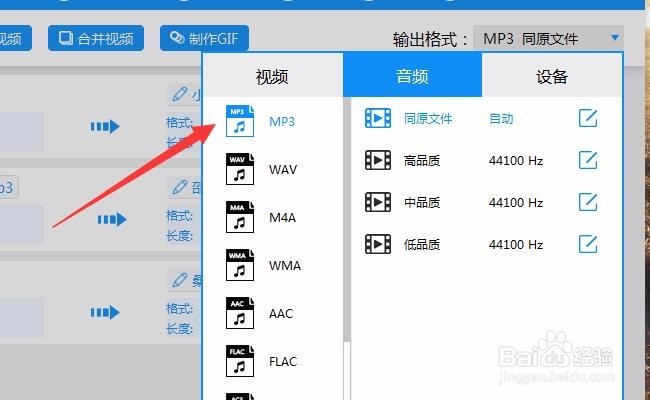Select the 低品质 quality preset
Image resolution: width=650 pixels, height=400 pixels.
(x=422, y=245)
